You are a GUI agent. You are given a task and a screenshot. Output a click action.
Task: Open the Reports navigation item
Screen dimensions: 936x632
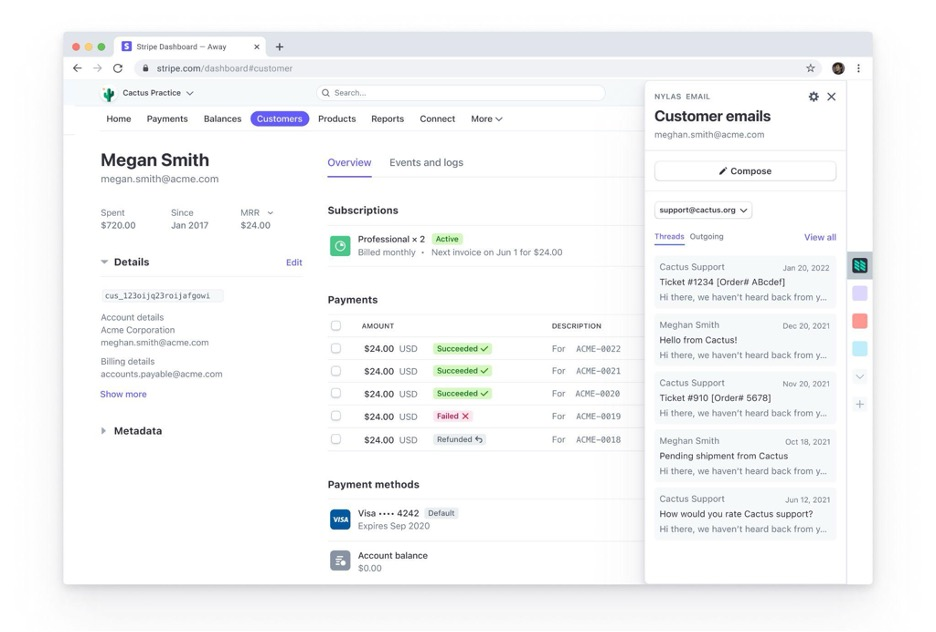(x=387, y=119)
